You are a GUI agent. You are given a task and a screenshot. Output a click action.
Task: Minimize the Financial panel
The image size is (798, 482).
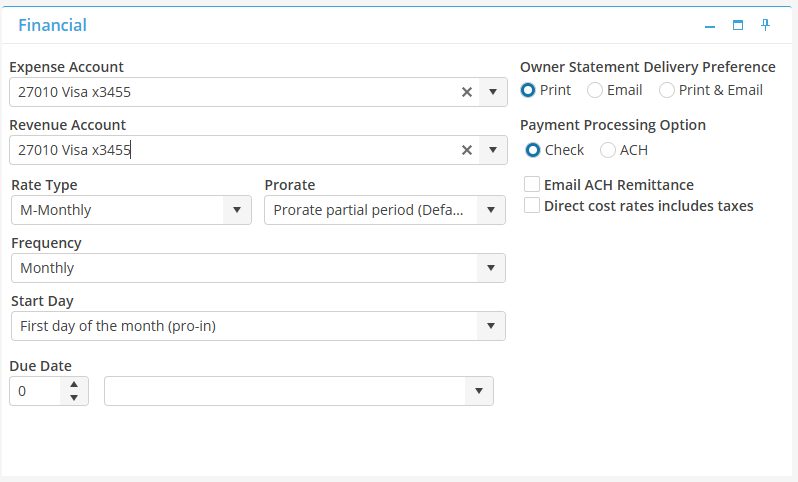pyautogui.click(x=710, y=26)
